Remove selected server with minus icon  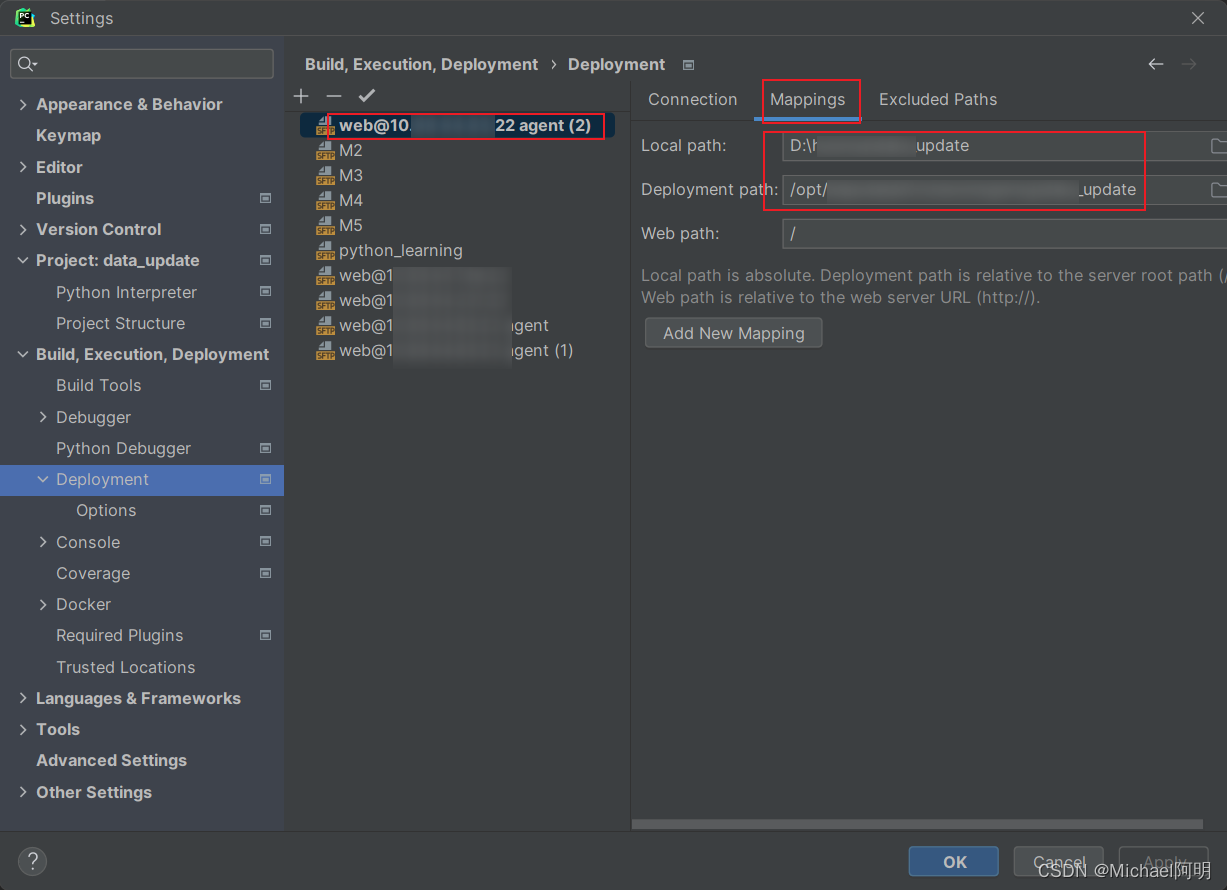(x=334, y=96)
